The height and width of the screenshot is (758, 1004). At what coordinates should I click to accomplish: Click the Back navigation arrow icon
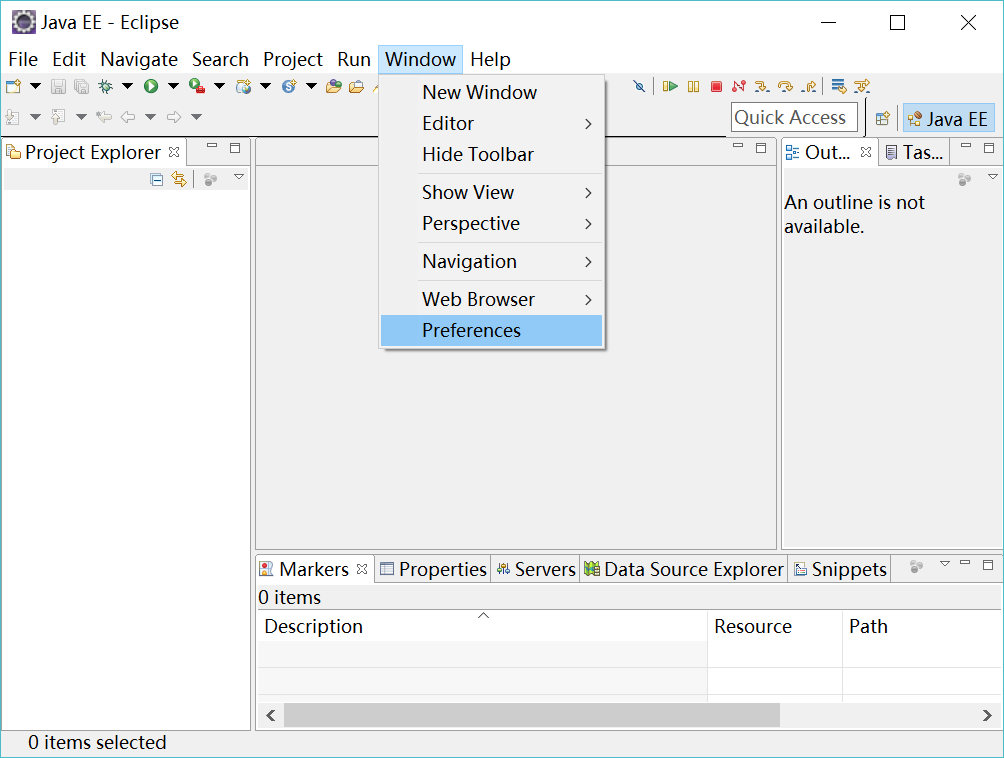click(x=128, y=117)
